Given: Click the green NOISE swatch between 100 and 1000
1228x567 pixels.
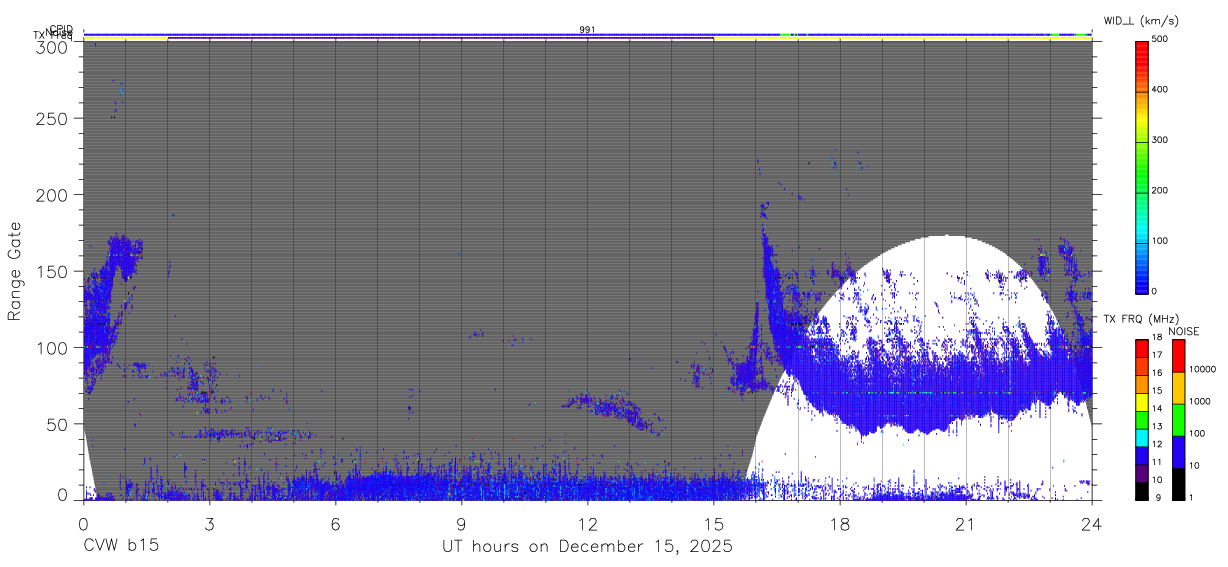Looking at the screenshot, I should (1178, 419).
